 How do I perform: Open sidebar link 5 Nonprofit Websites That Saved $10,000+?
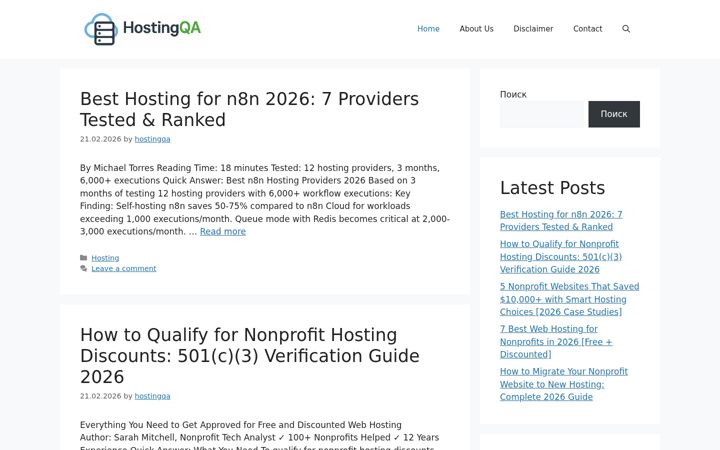tap(569, 299)
